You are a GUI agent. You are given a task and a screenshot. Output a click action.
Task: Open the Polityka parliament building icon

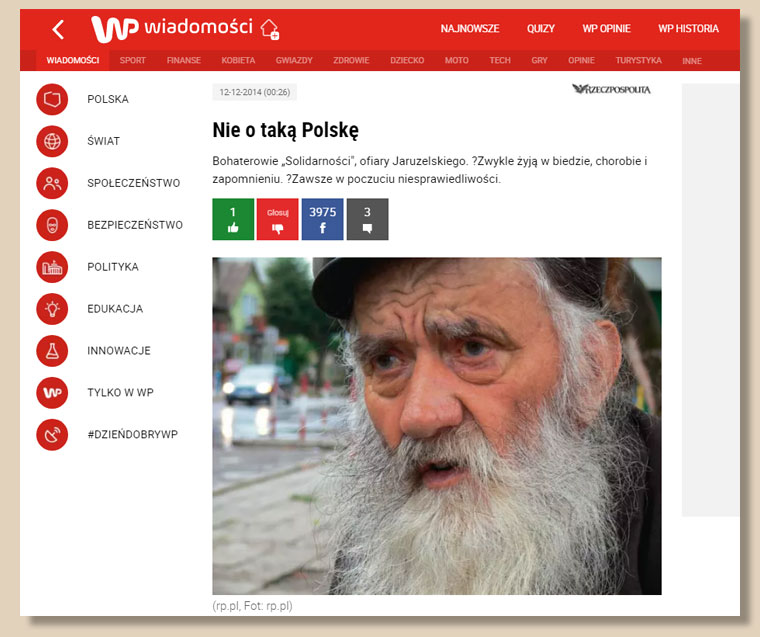(52, 267)
